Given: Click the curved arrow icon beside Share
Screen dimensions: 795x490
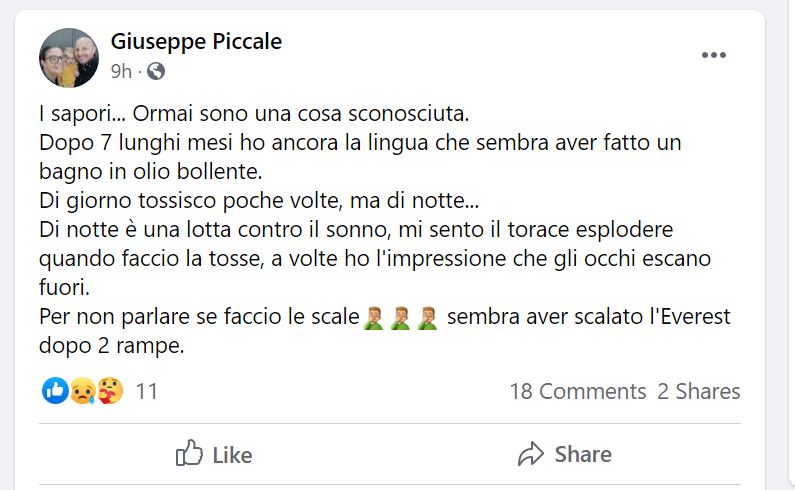Looking at the screenshot, I should click(x=531, y=454).
